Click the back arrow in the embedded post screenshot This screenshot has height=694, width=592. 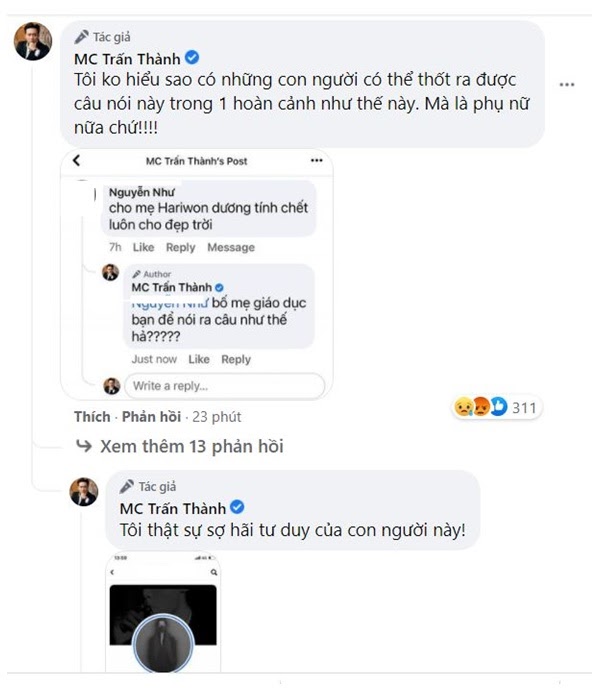pyautogui.click(x=77, y=160)
